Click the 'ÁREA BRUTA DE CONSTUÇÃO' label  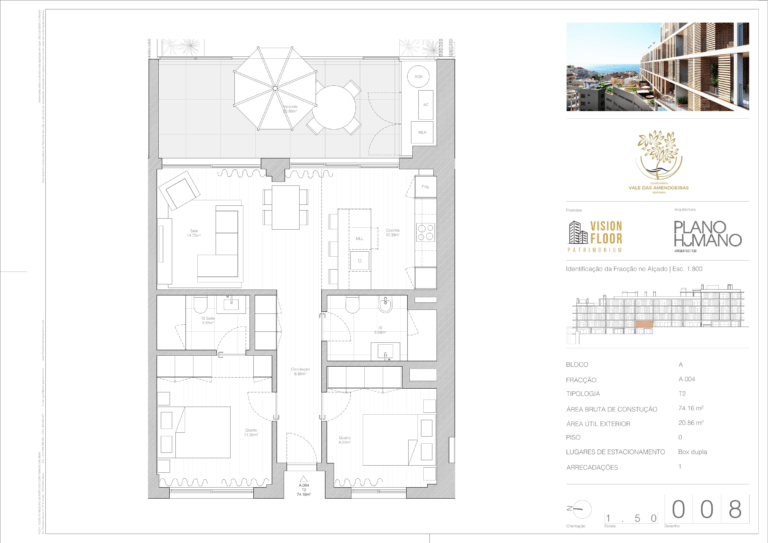(x=611, y=409)
